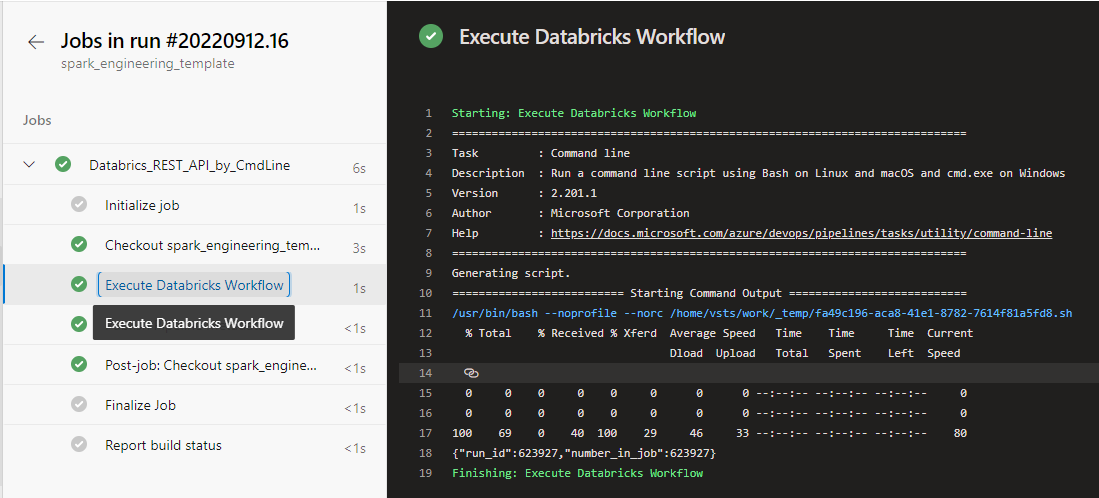Click the spark_engineering_template subtitle
Image resolution: width=1099 pixels, height=498 pixels.
tap(148, 64)
